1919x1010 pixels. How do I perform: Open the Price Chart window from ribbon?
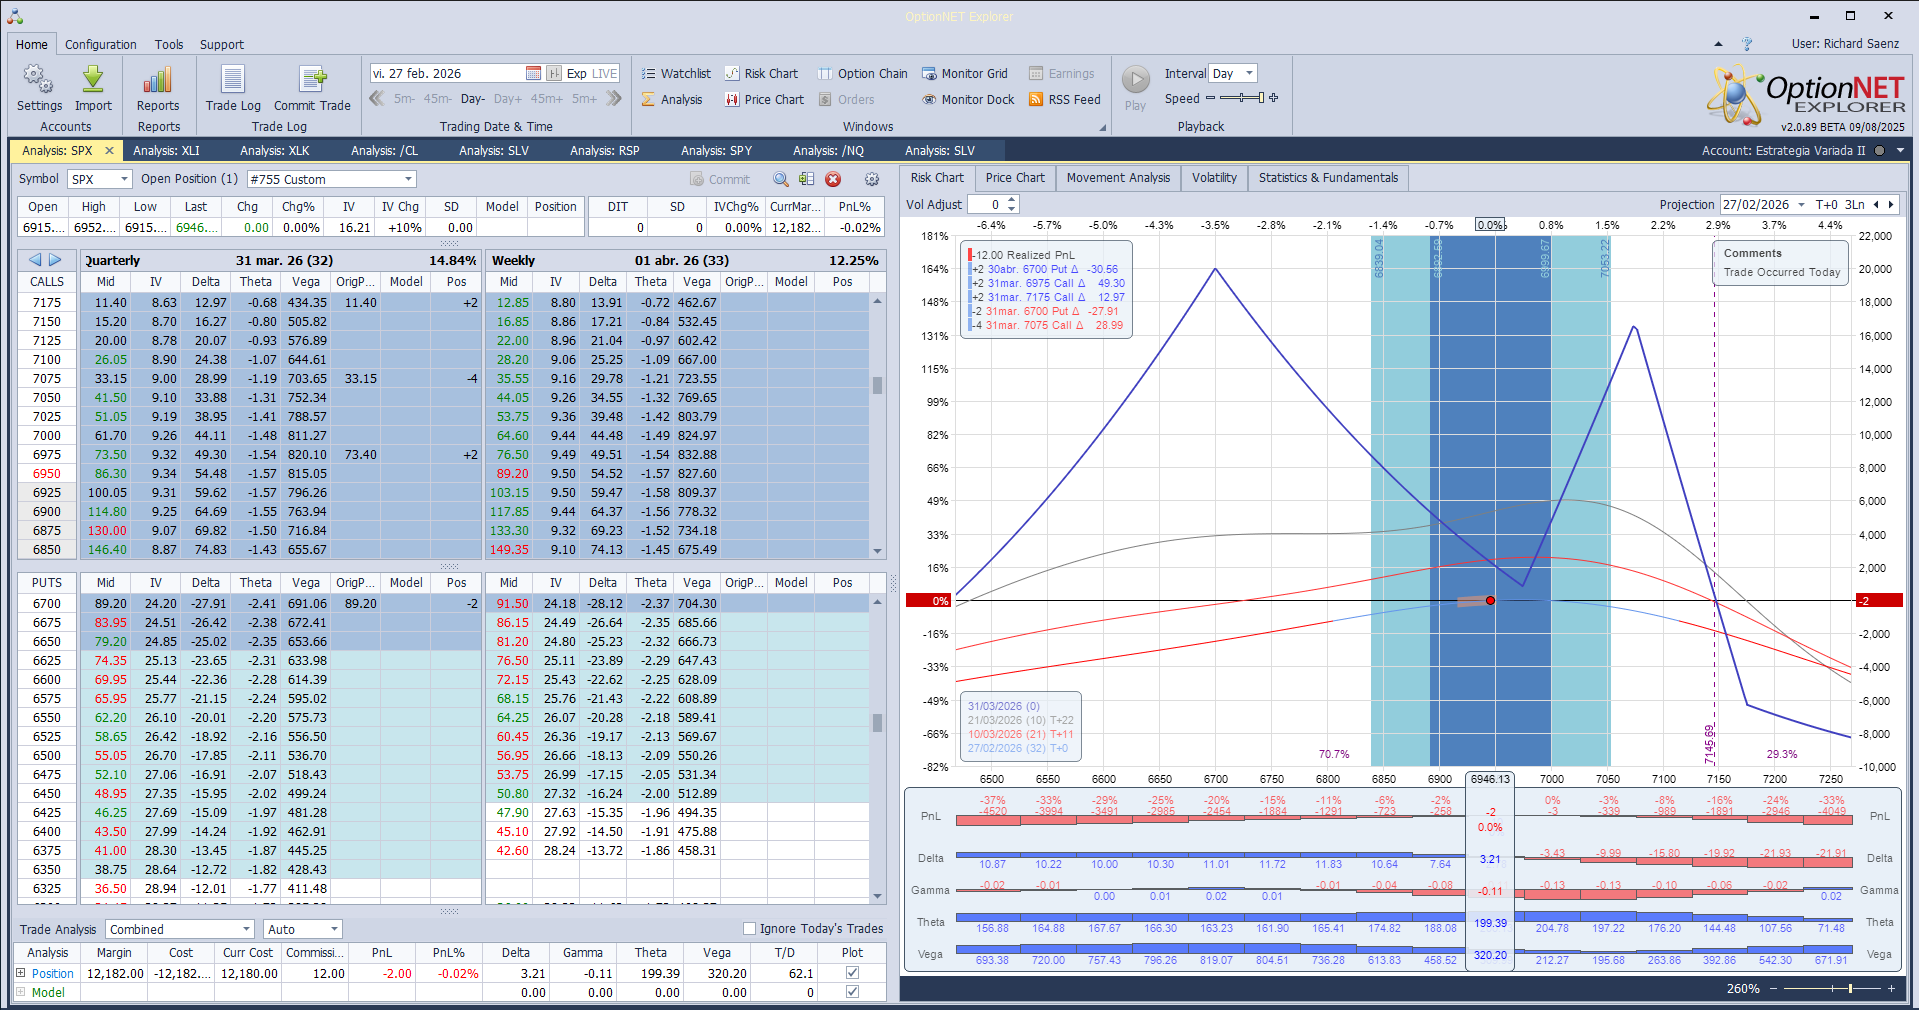[765, 99]
